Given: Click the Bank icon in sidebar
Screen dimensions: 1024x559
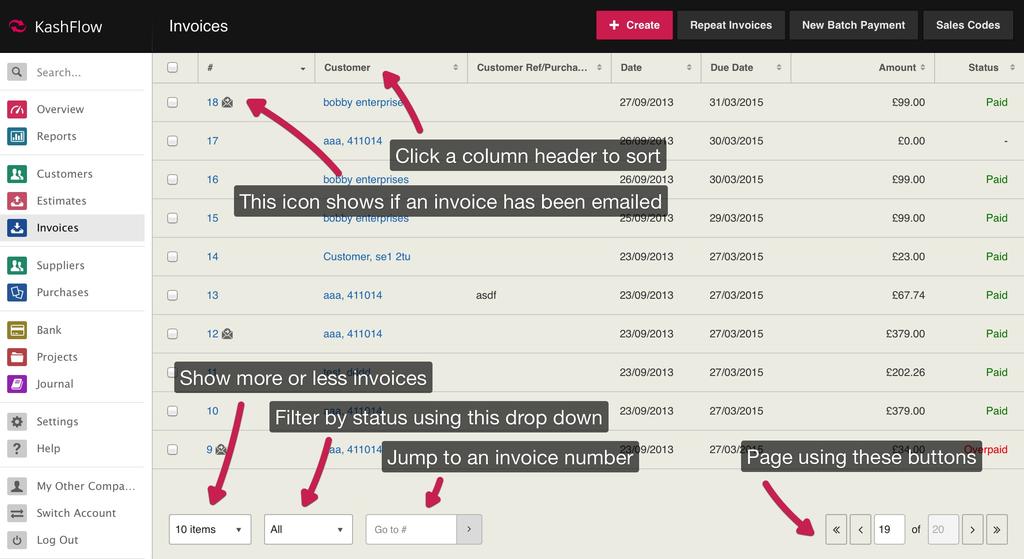Looking at the screenshot, I should click(x=17, y=330).
